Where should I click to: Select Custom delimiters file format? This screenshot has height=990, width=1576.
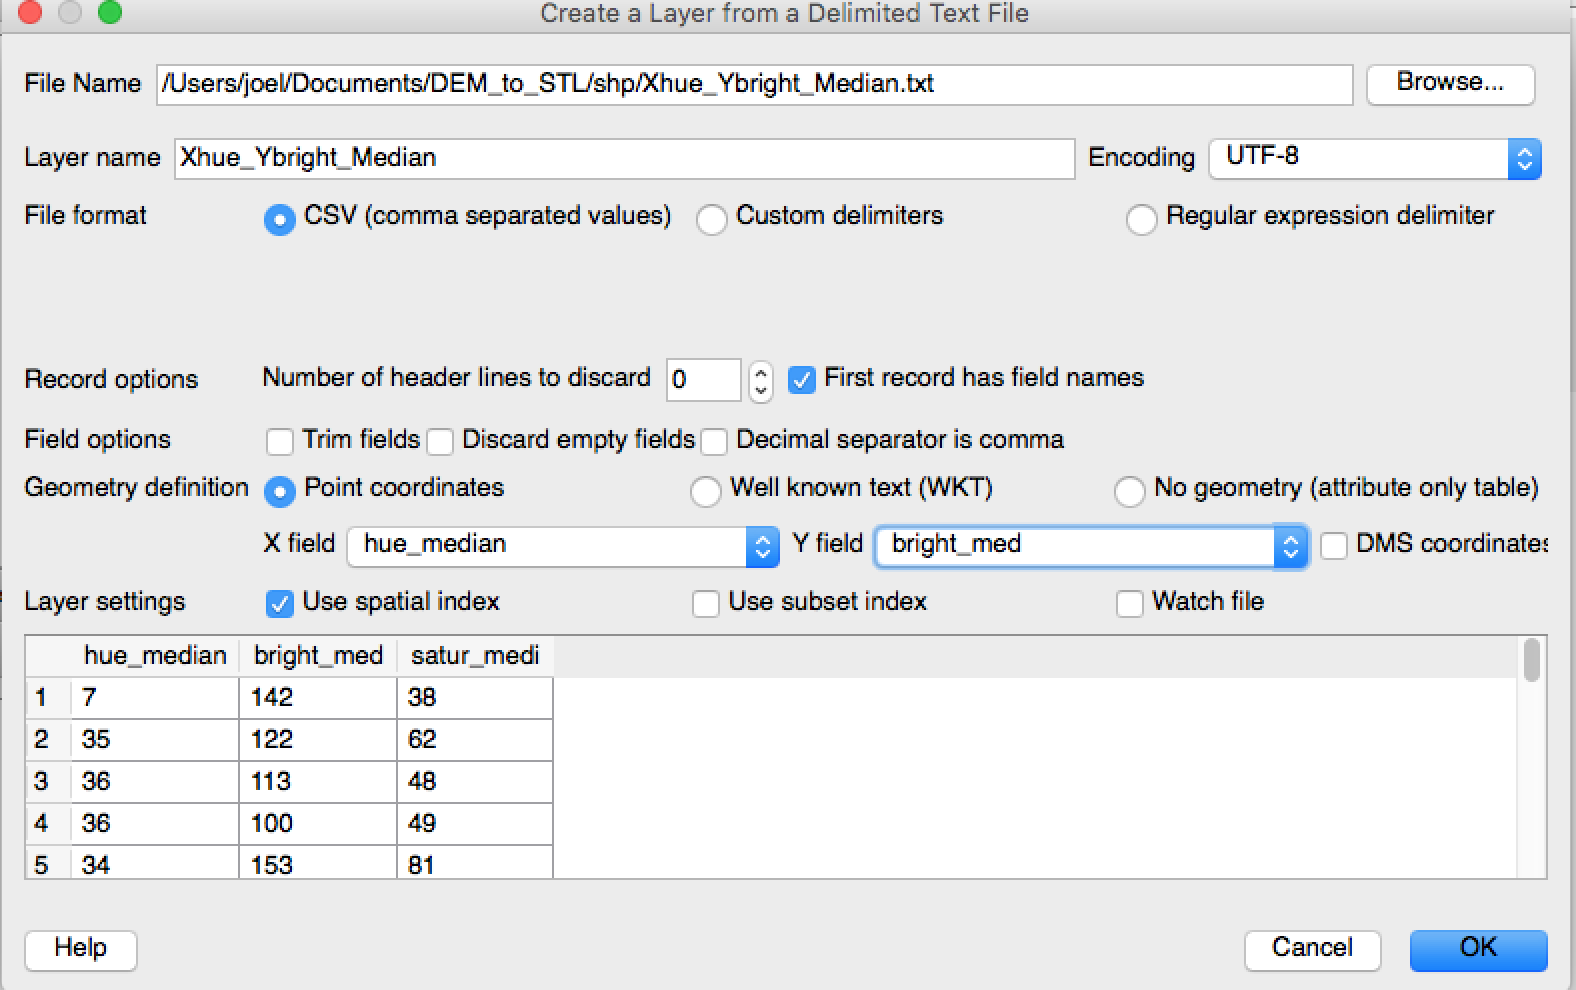(x=712, y=219)
